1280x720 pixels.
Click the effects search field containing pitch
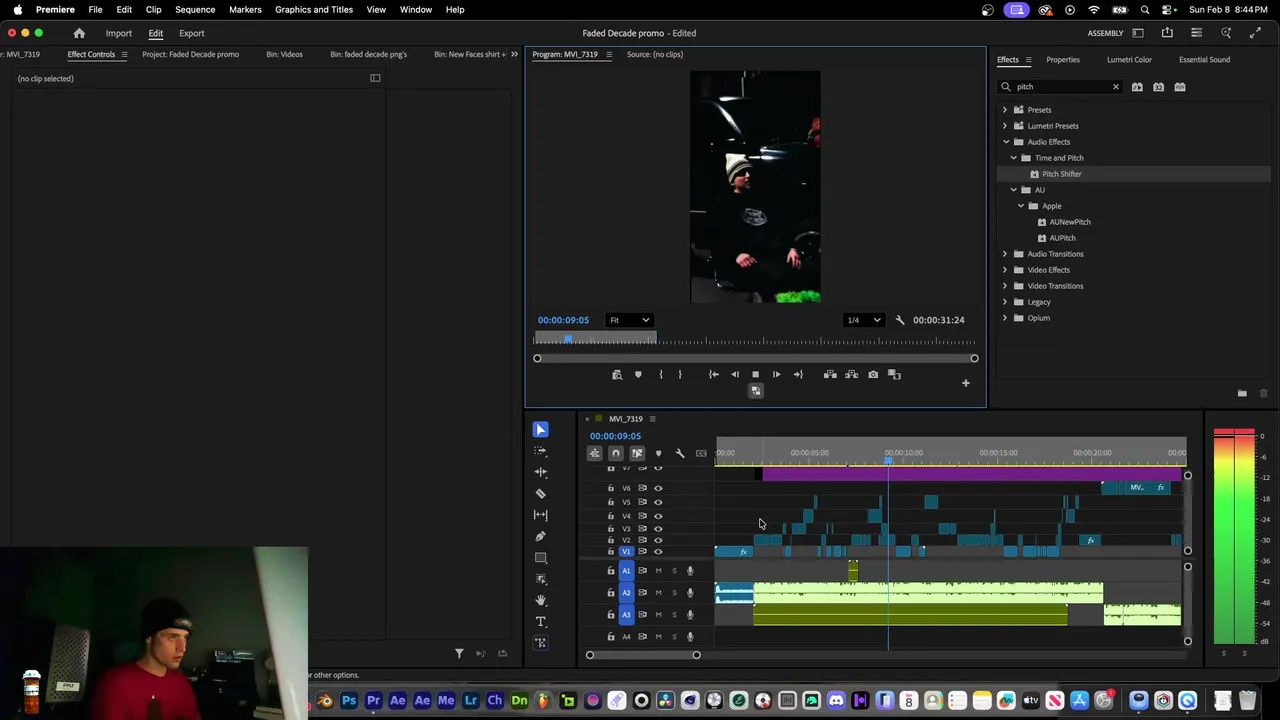[1060, 87]
